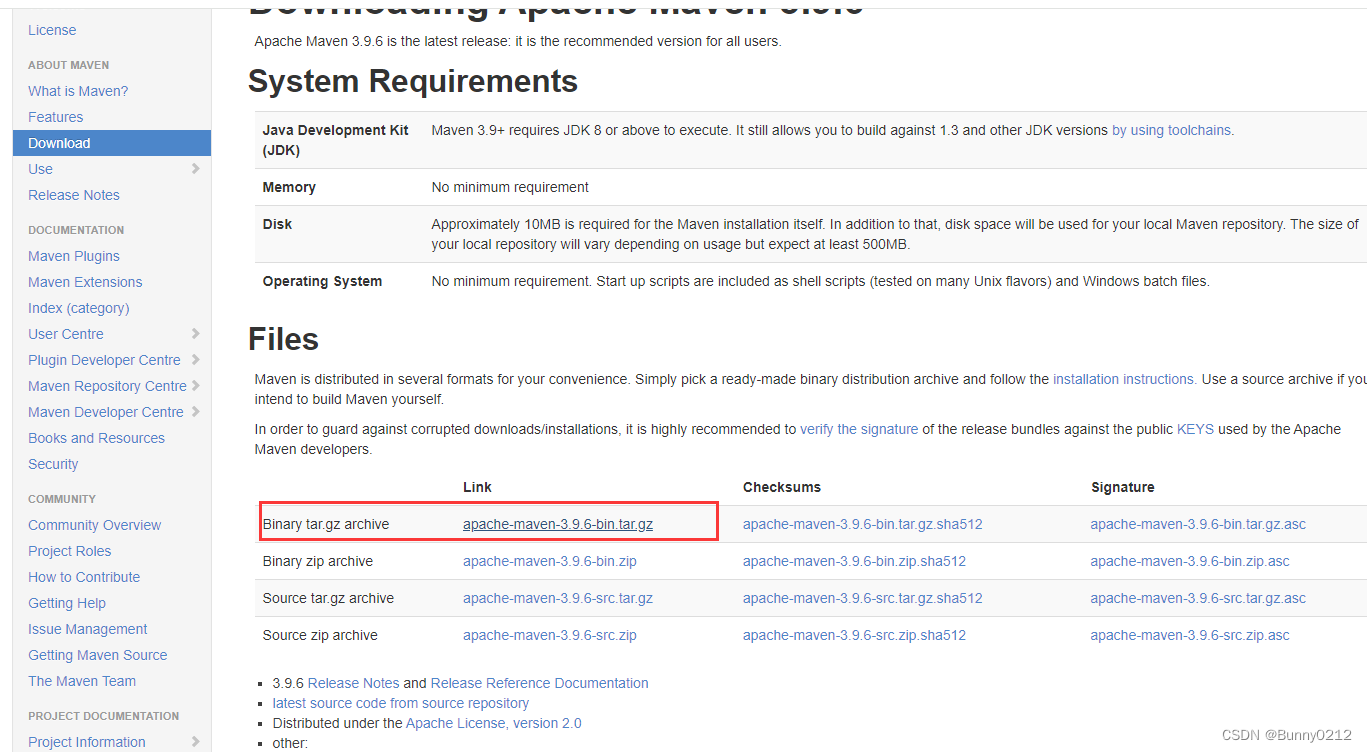Open apache-maven-3.9.6-bin.tar.gz.asc signature
This screenshot has height=752, width=1367.
click(1198, 524)
